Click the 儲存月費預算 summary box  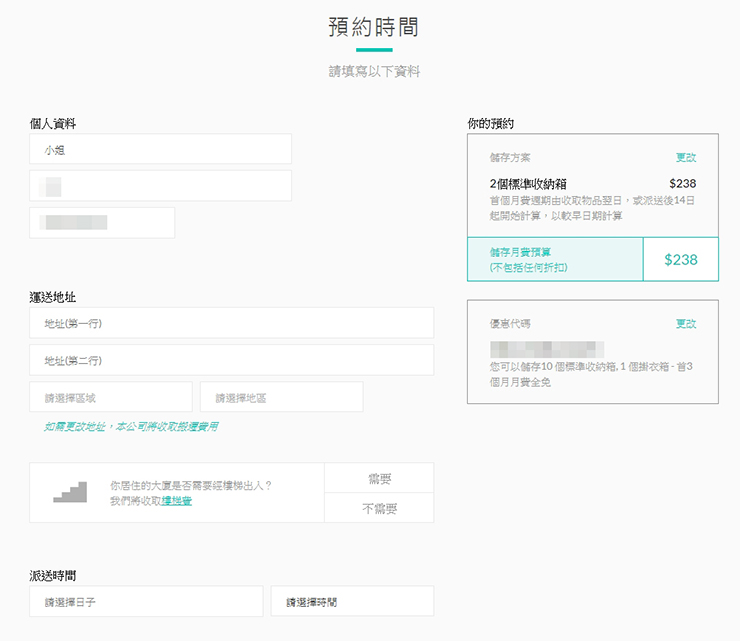[x=554, y=260]
